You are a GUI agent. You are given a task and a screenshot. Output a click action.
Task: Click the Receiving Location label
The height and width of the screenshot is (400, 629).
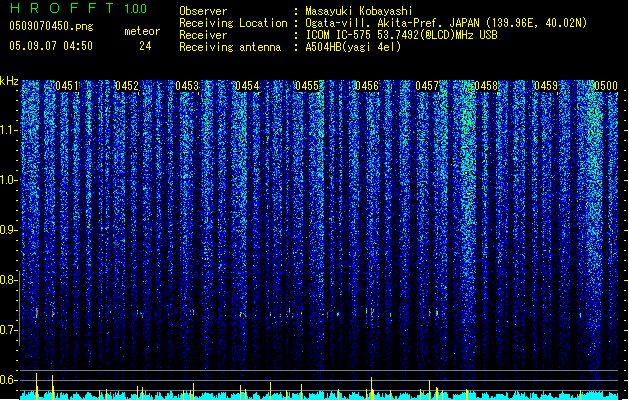(x=233, y=23)
